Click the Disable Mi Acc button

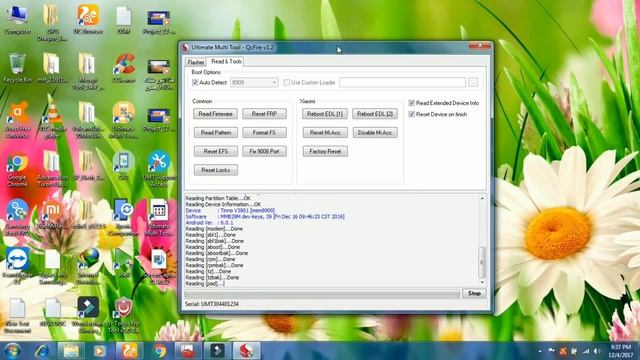pyautogui.click(x=375, y=133)
